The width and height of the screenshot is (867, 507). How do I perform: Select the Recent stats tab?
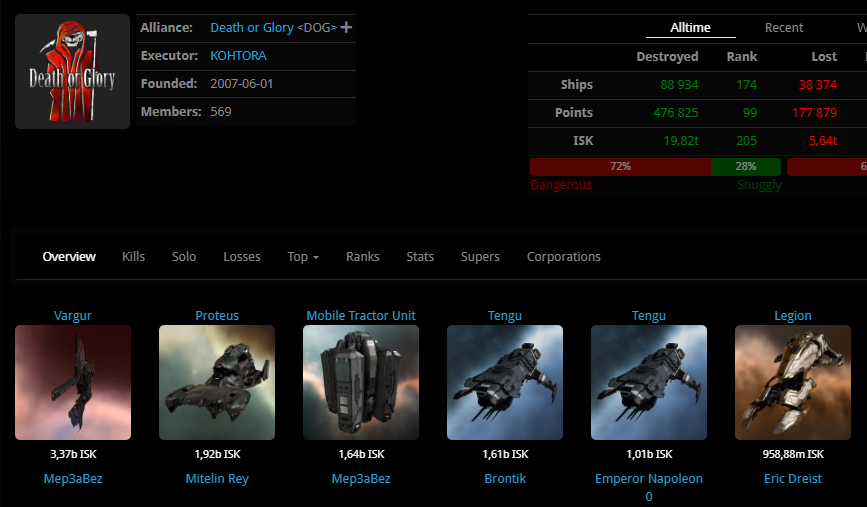[784, 28]
